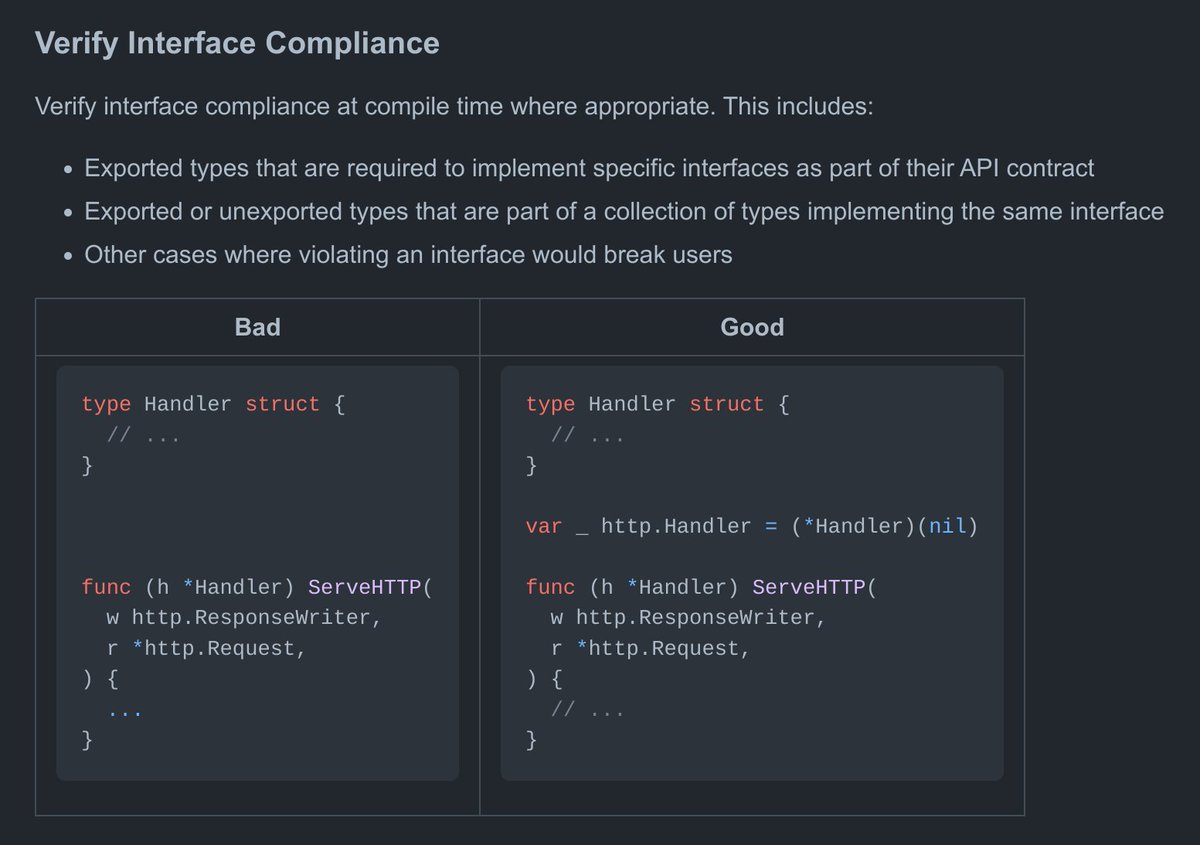Click the 'type Handler struct' line in Bad code
The image size is (1200, 845).
(214, 405)
